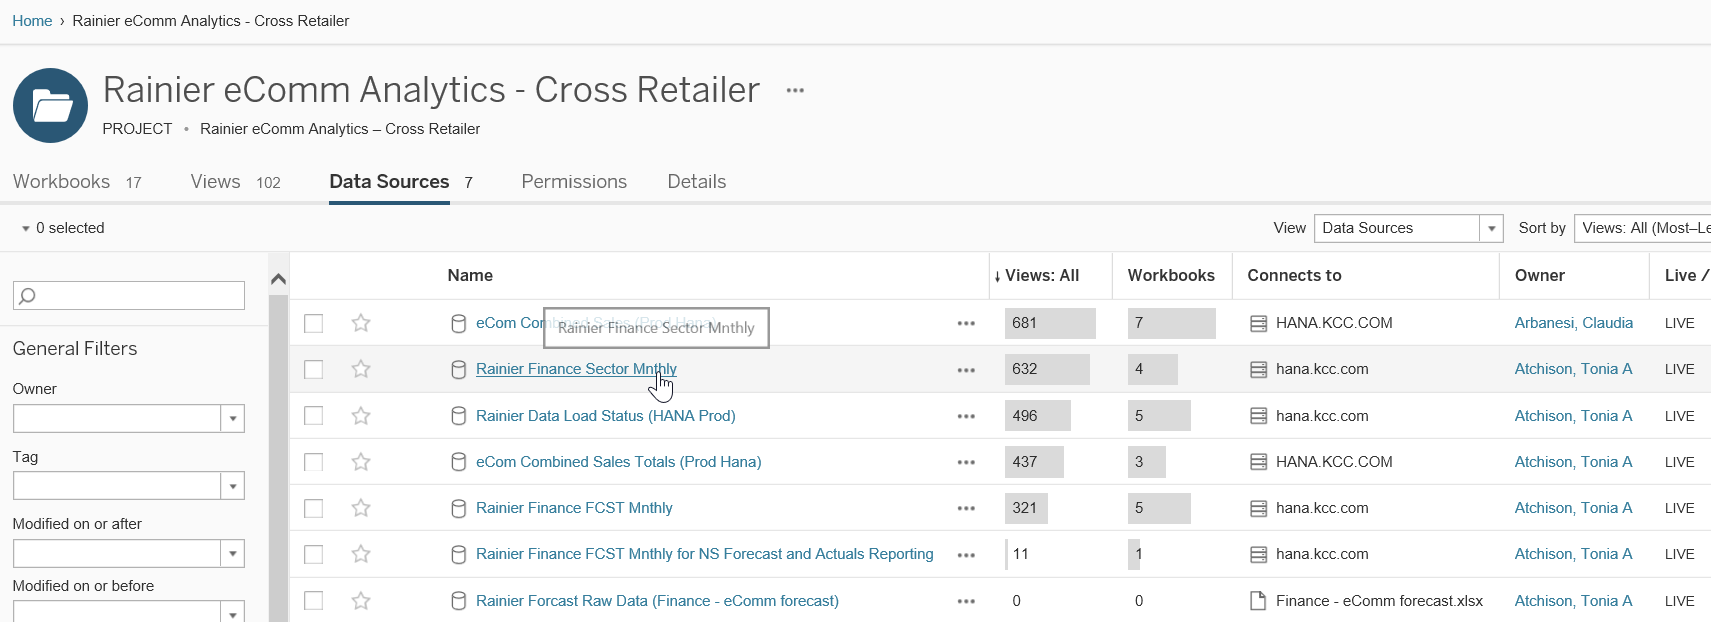The height and width of the screenshot is (622, 1711).
Task: Check the box for Rainier Finance Sector Mnthly
Action: pos(314,370)
